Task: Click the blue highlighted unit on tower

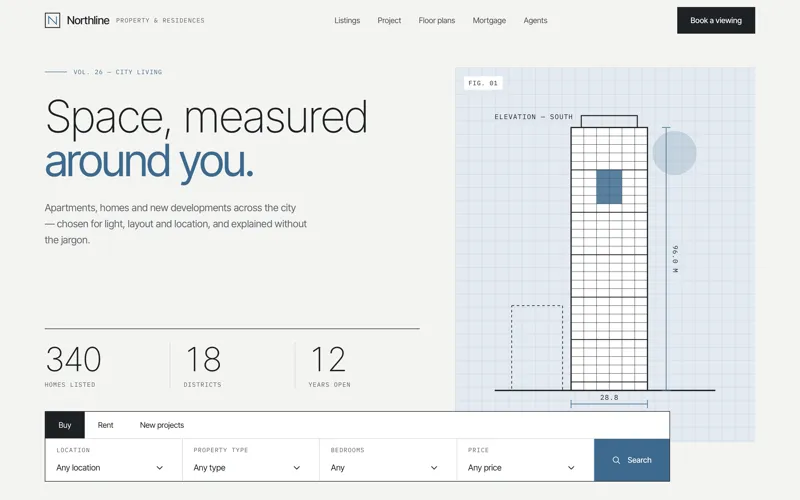Action: [x=609, y=187]
